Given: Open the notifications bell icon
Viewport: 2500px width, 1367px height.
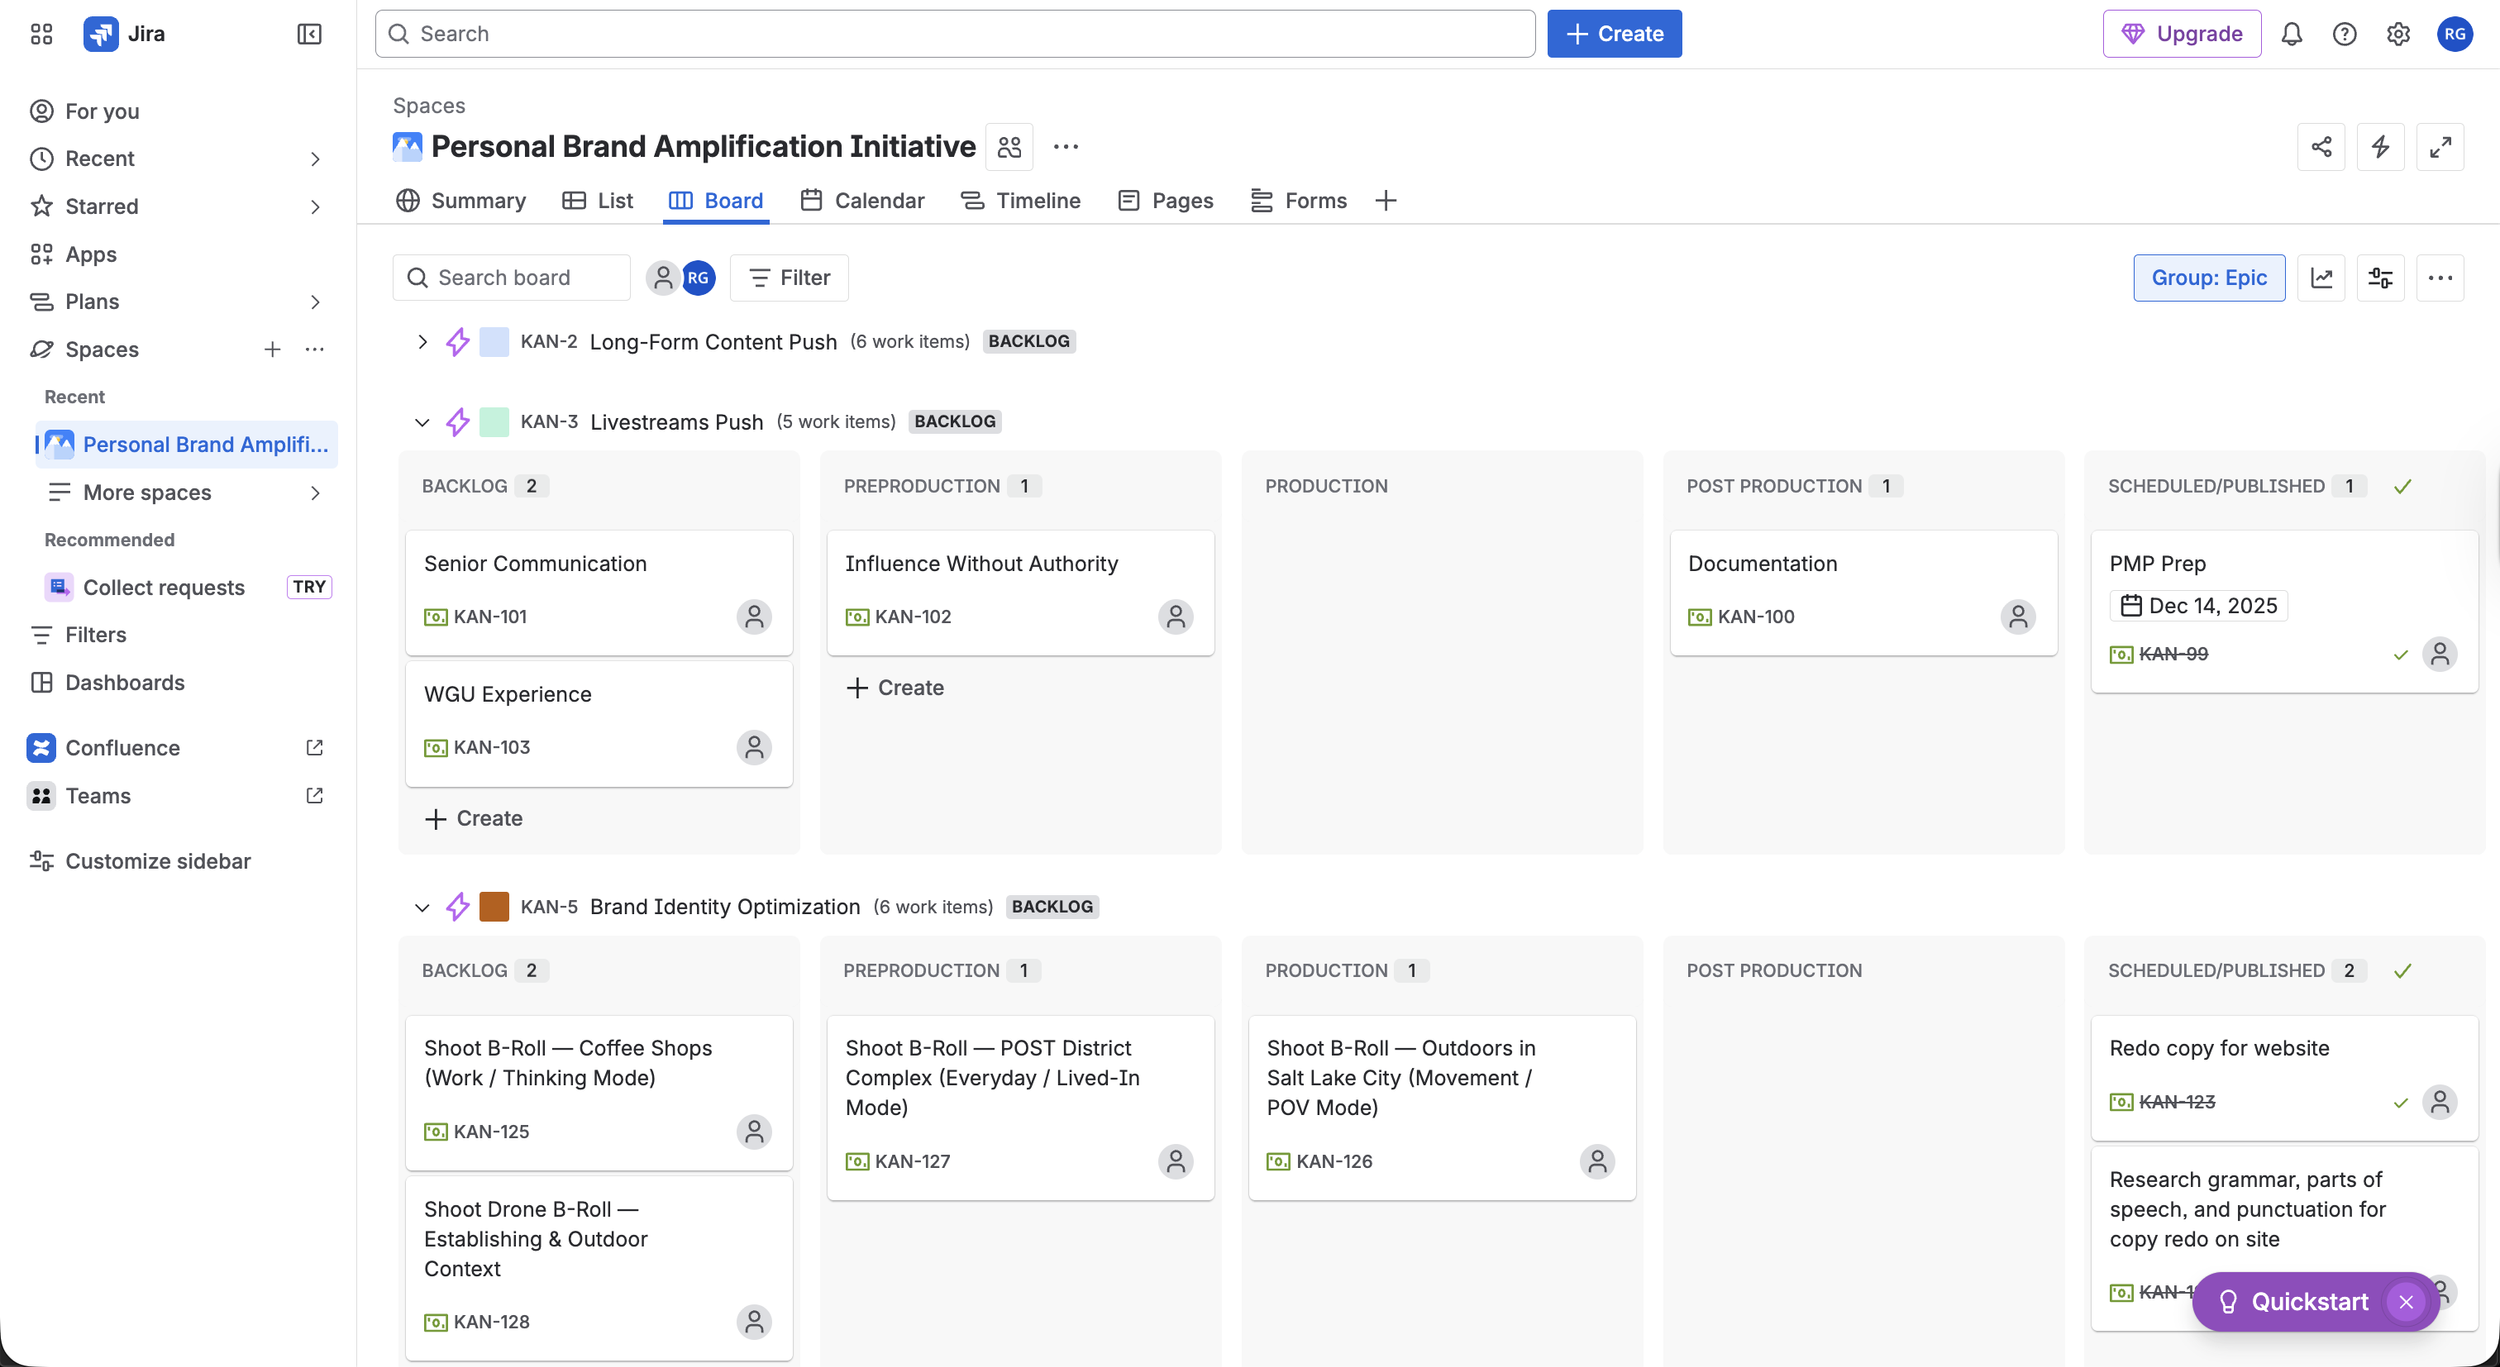Looking at the screenshot, I should [2291, 33].
